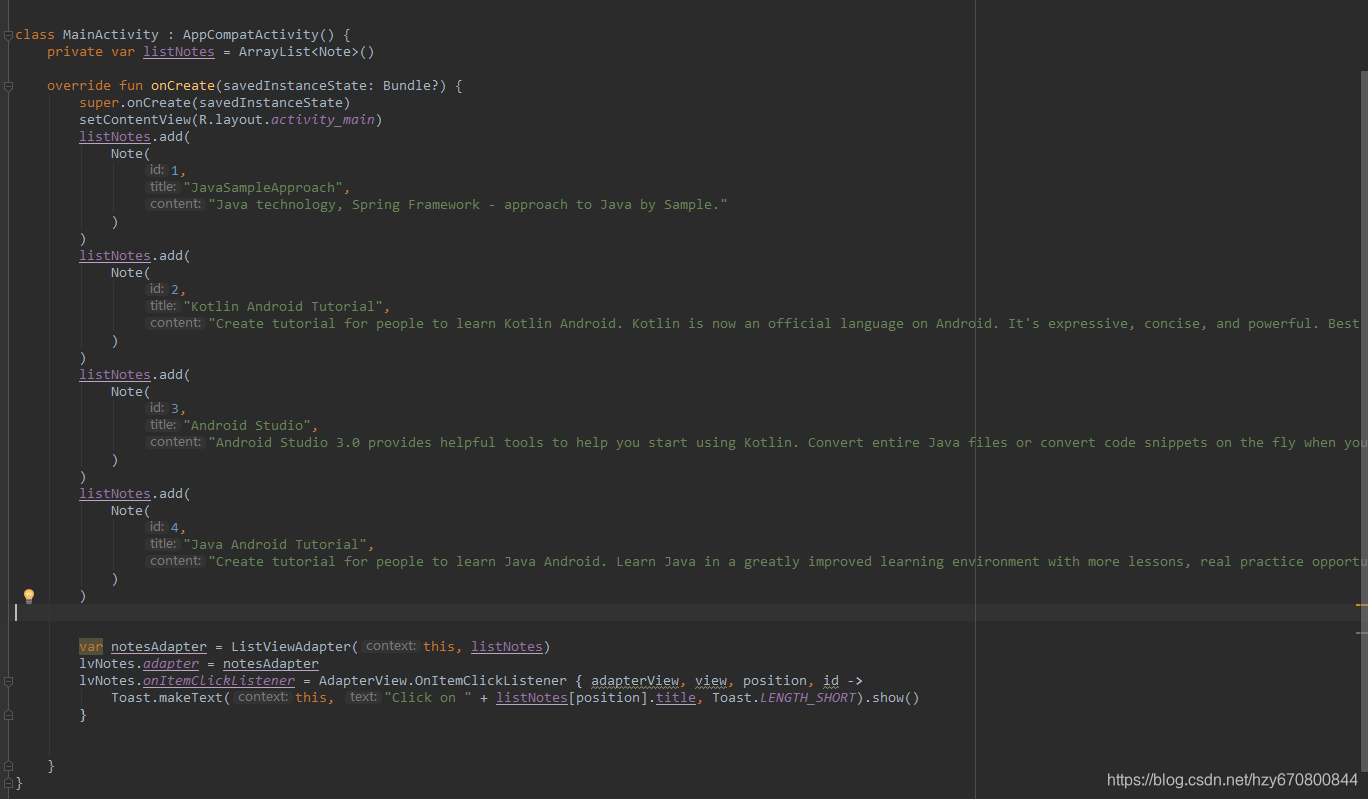Click super.onCreate(savedInstanceState) call
Screen dimensions: 1368x799
215,103
